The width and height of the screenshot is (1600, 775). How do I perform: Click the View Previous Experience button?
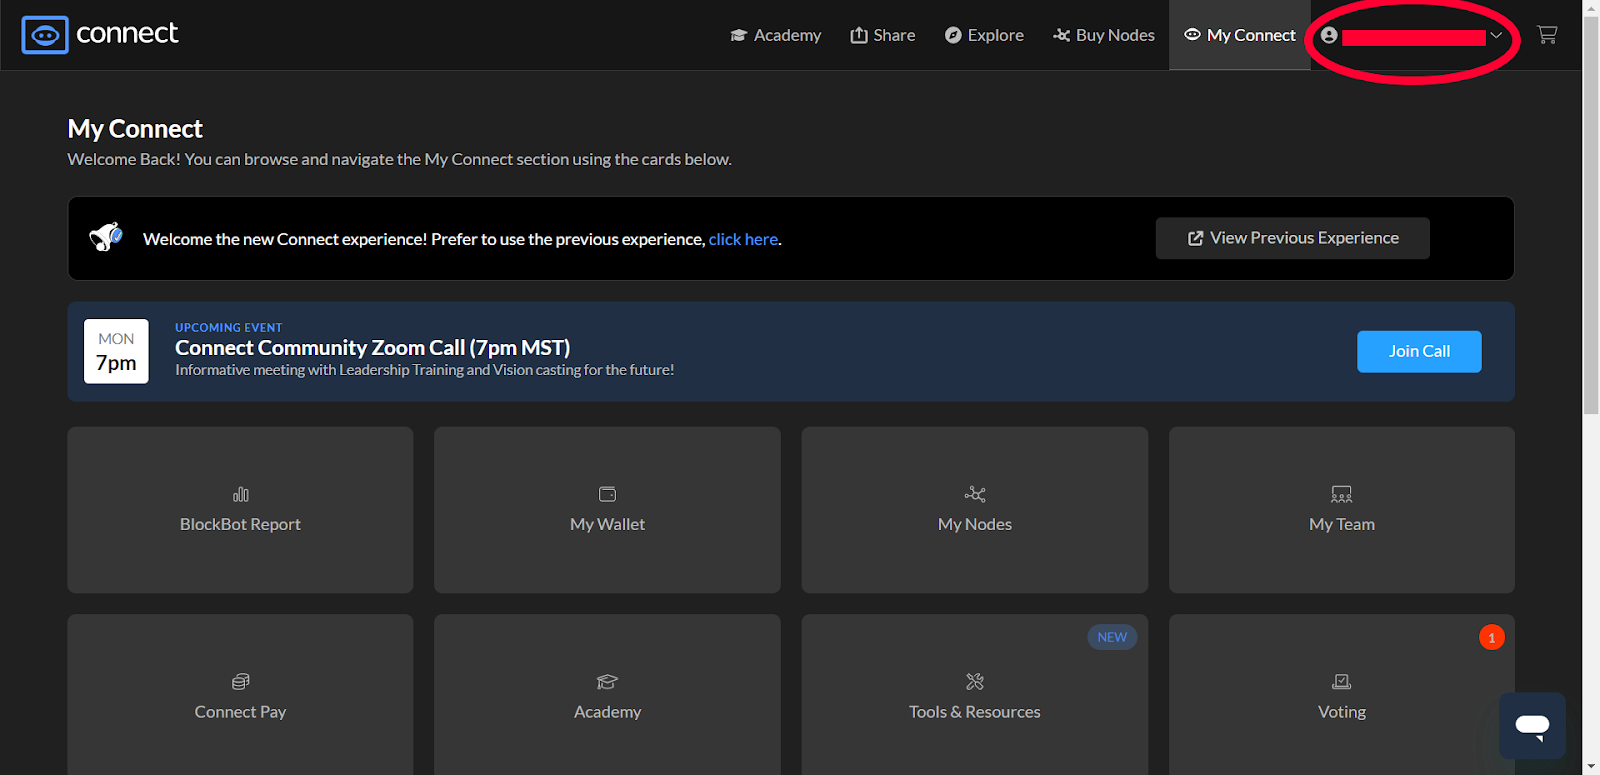coord(1293,238)
